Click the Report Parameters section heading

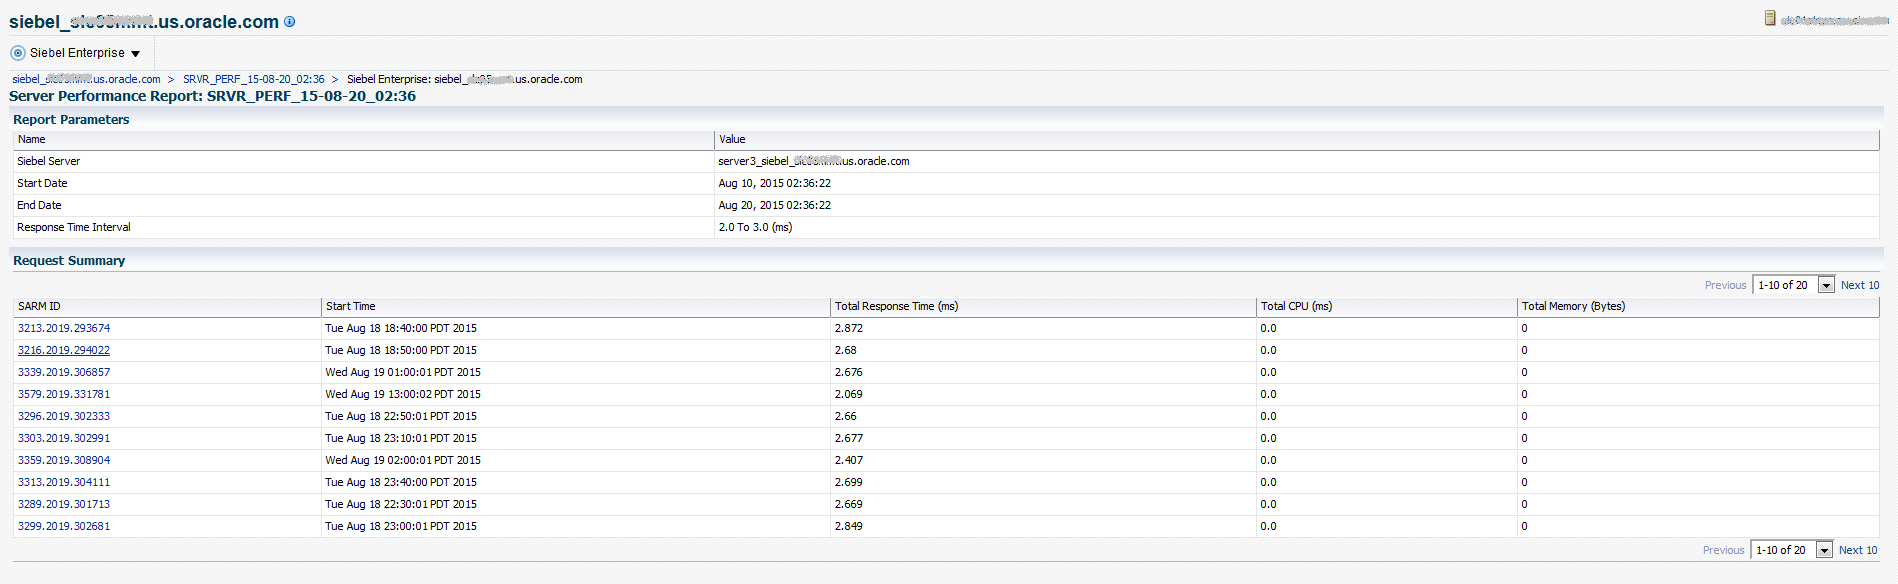(x=71, y=119)
